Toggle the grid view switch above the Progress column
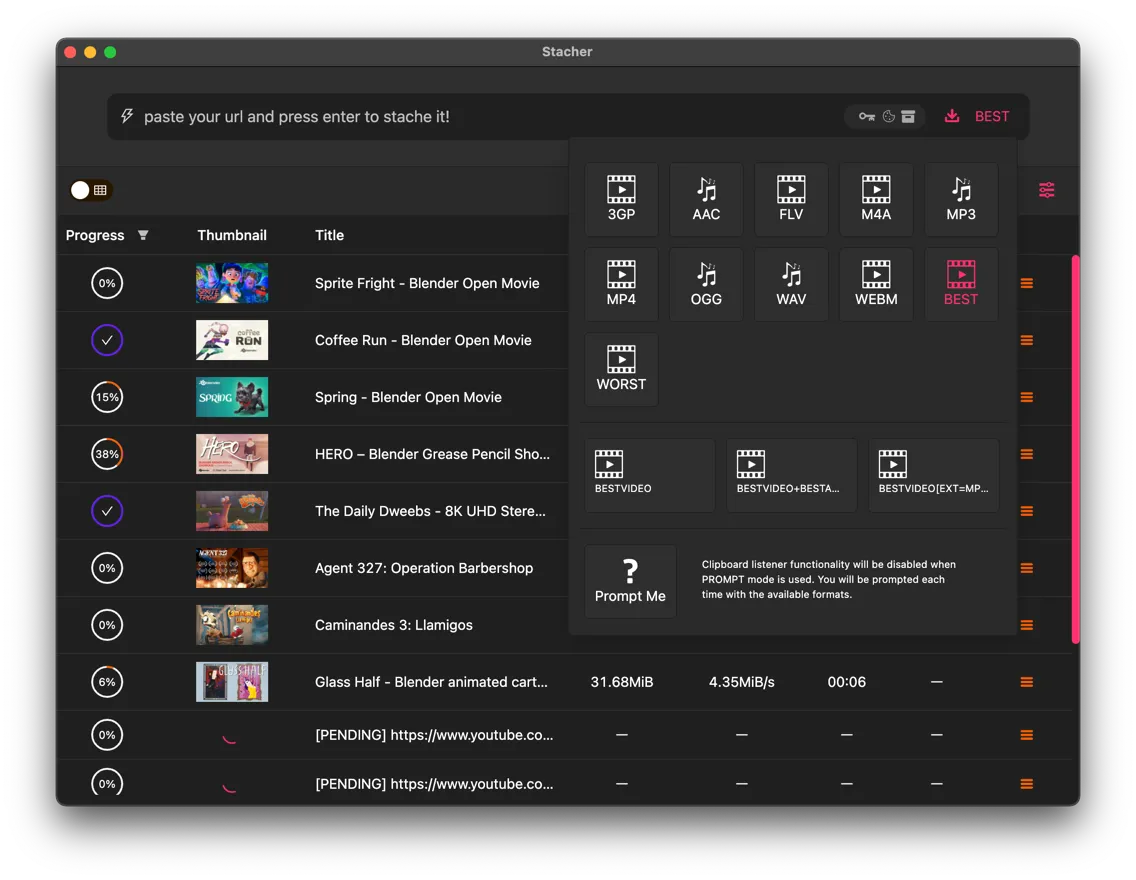 pos(89,189)
